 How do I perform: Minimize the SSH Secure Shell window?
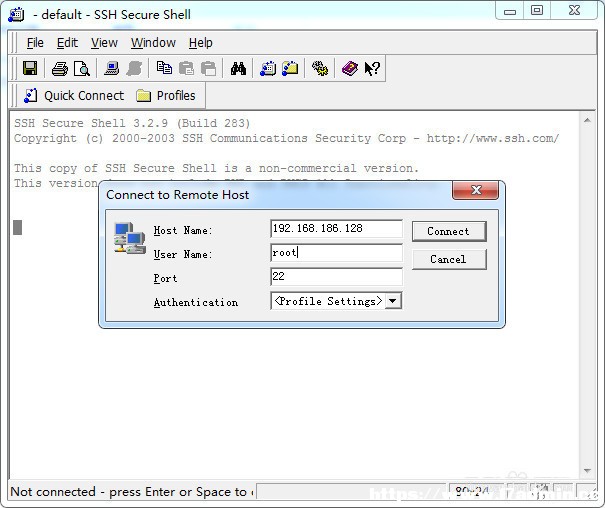[510, 11]
